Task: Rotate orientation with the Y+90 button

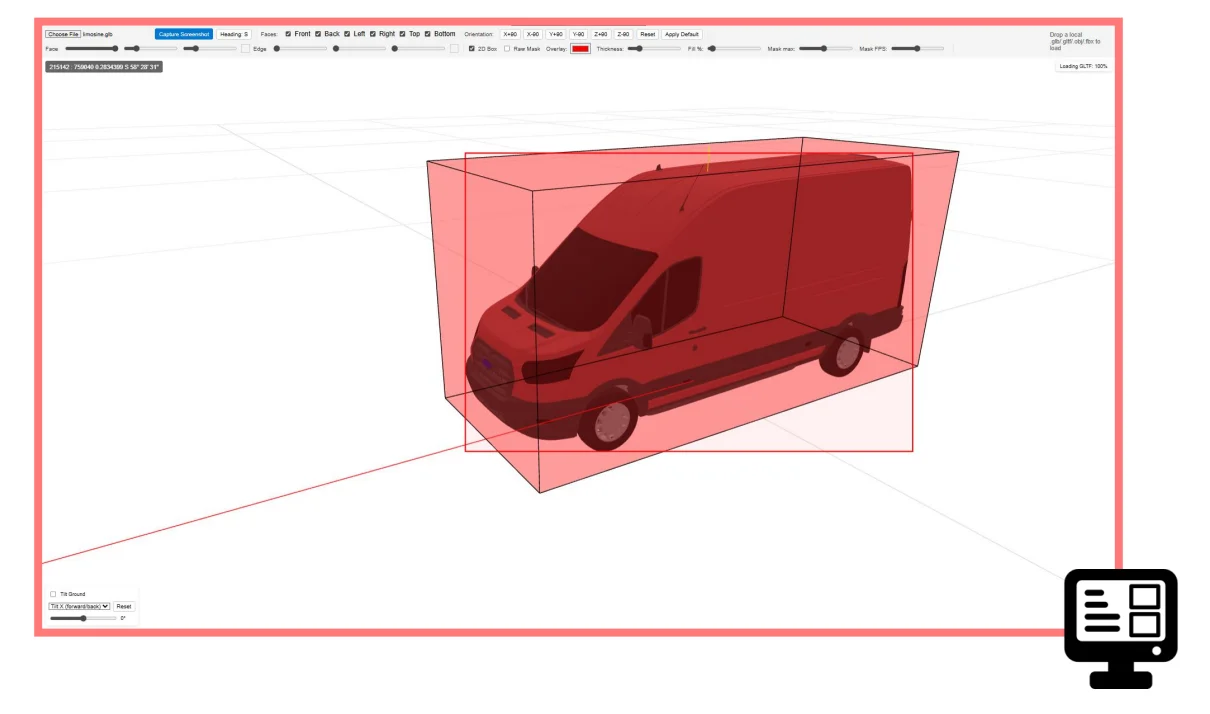Action: point(556,34)
